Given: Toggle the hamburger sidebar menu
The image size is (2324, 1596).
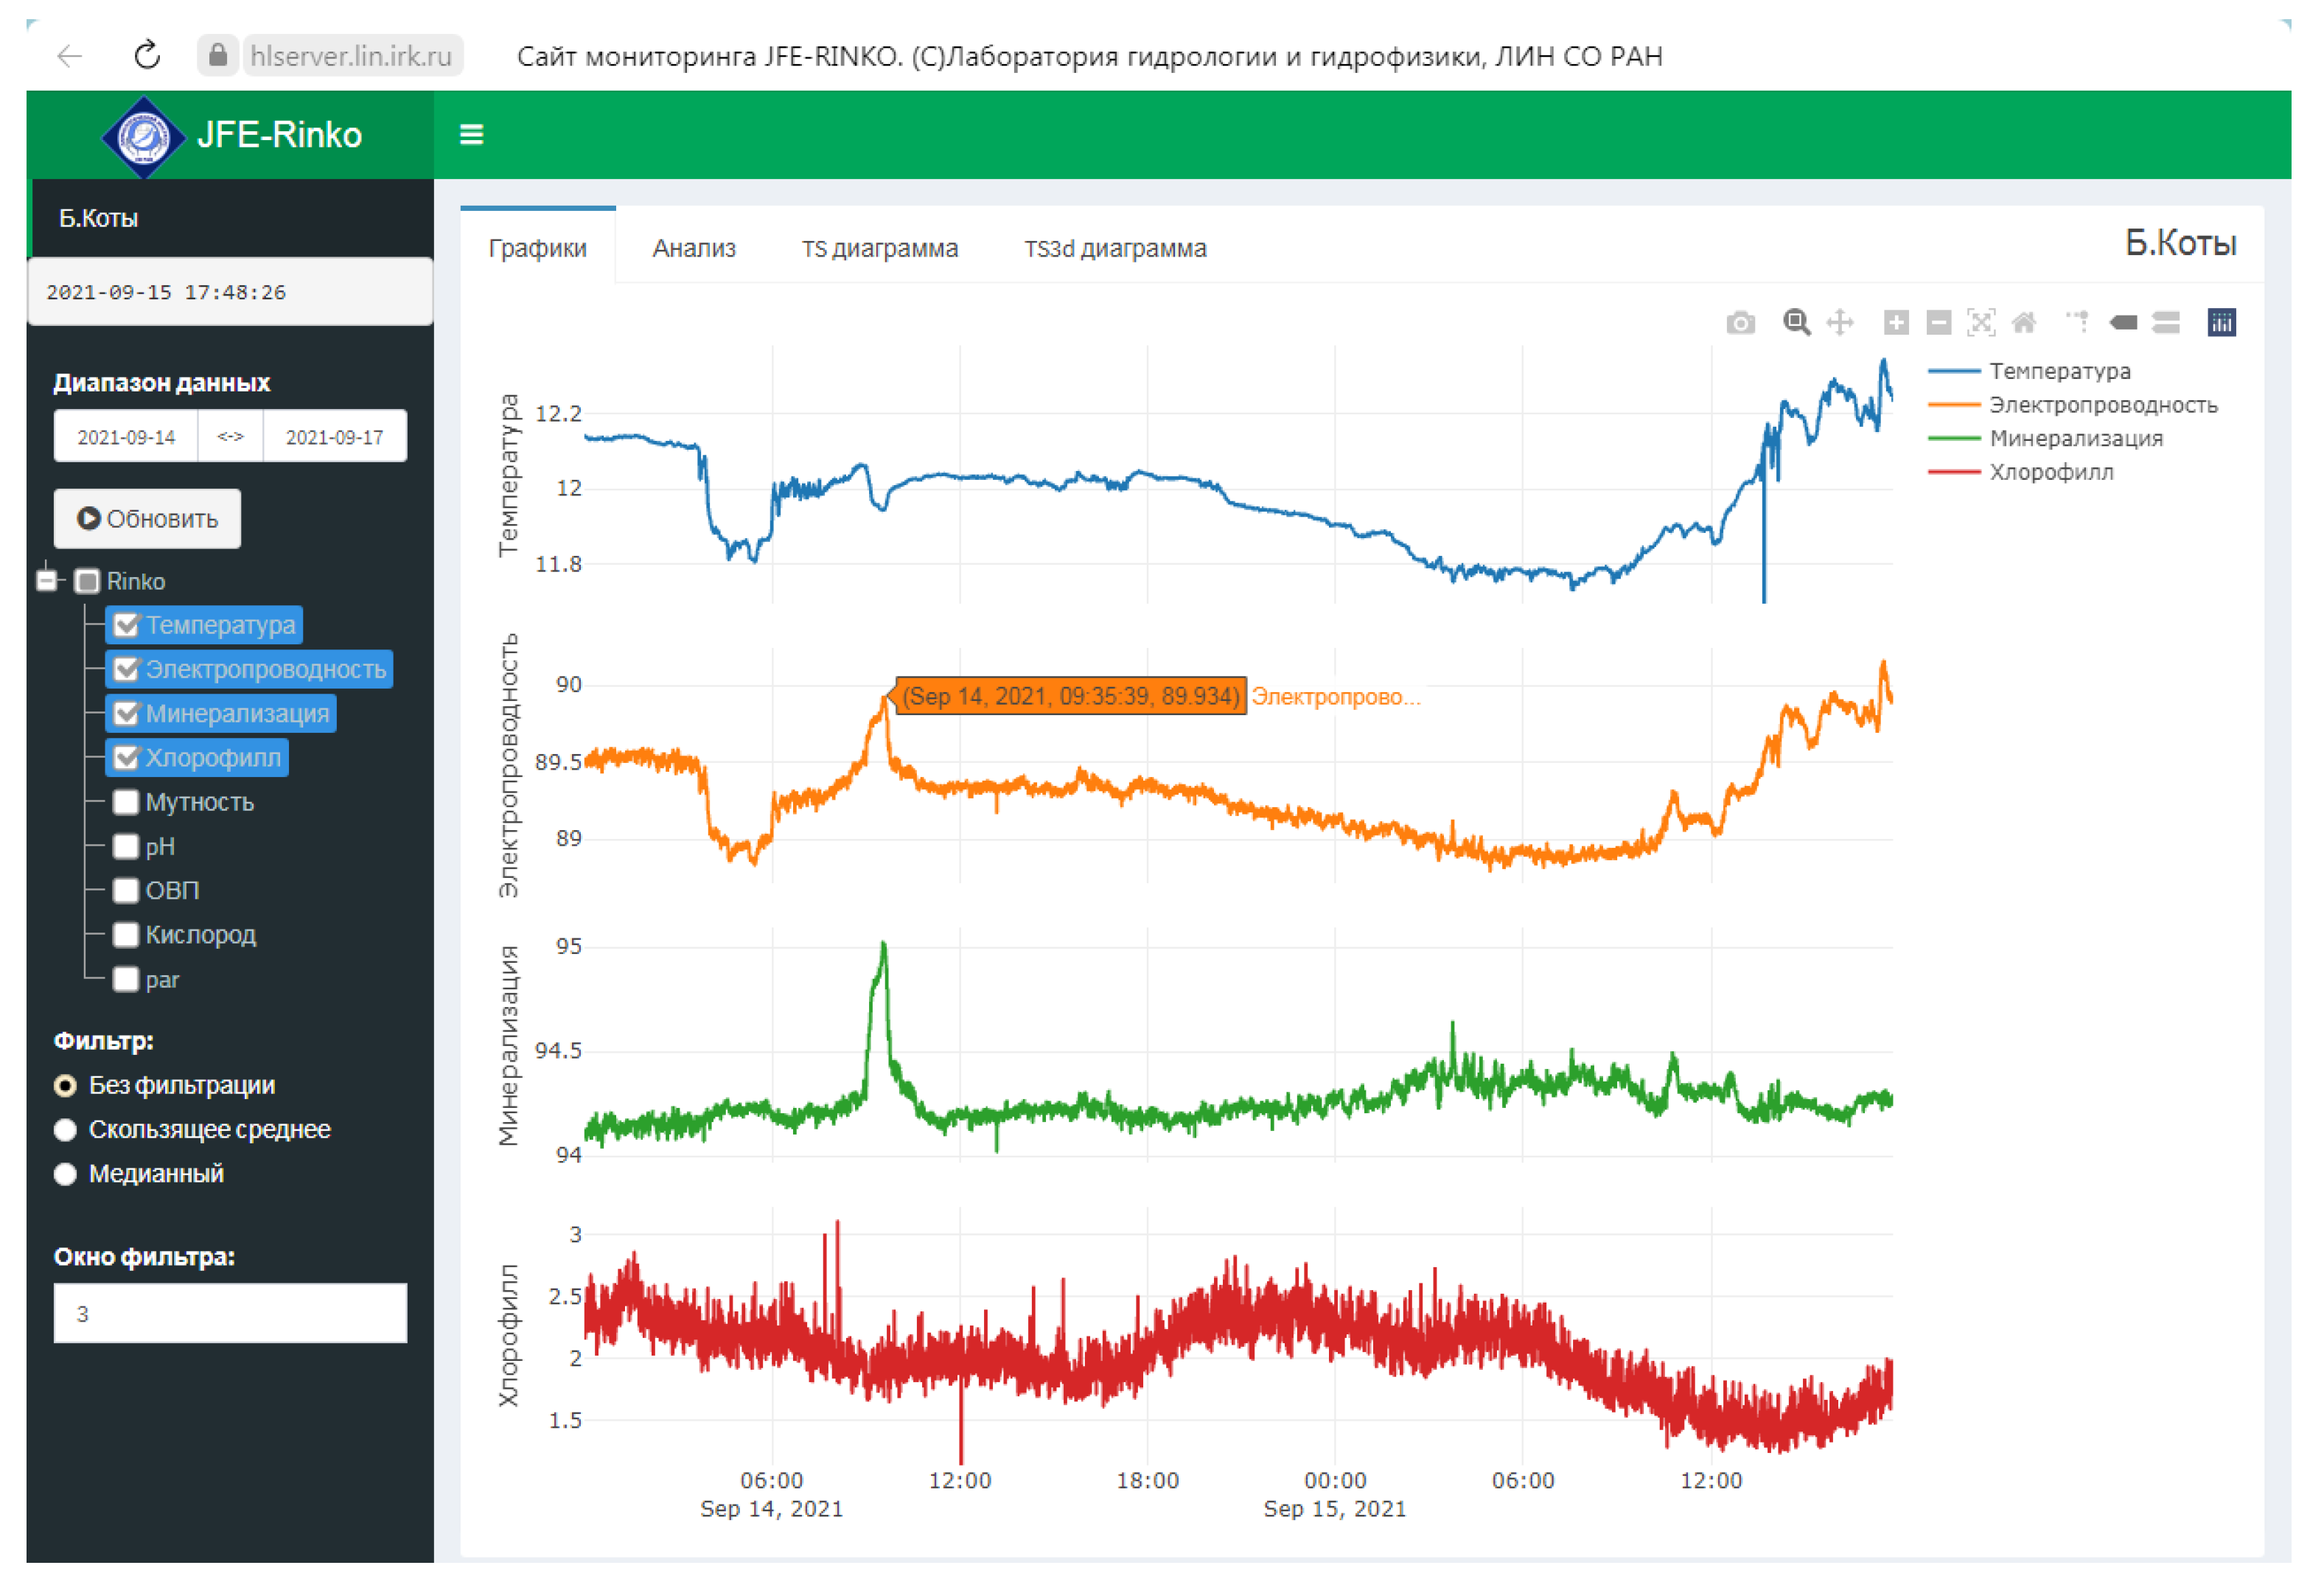Looking at the screenshot, I should click(x=471, y=134).
